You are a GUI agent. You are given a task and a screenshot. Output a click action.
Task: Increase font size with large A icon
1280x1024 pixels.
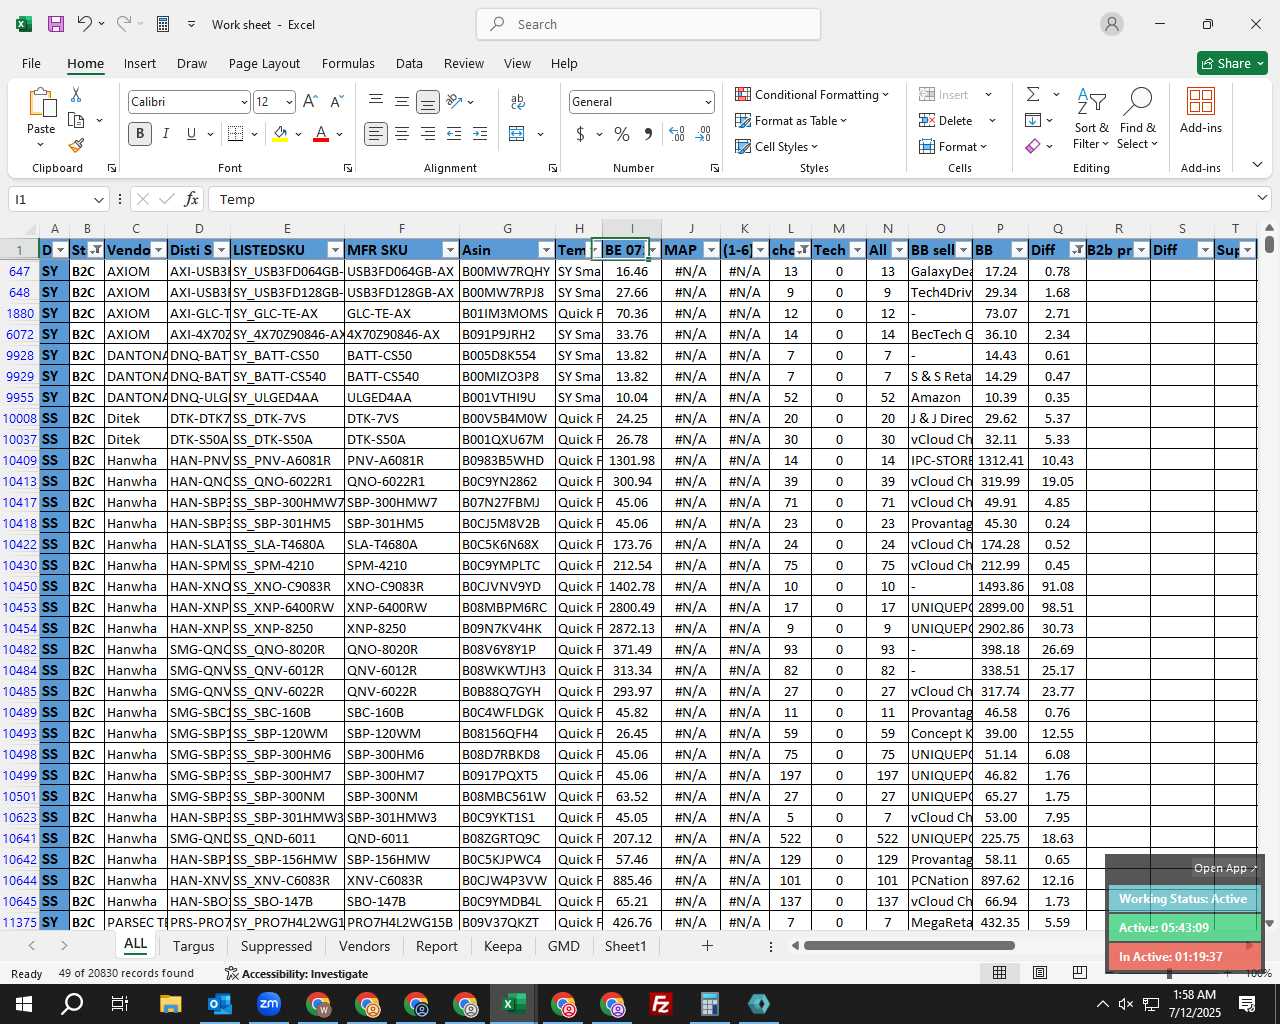(310, 102)
